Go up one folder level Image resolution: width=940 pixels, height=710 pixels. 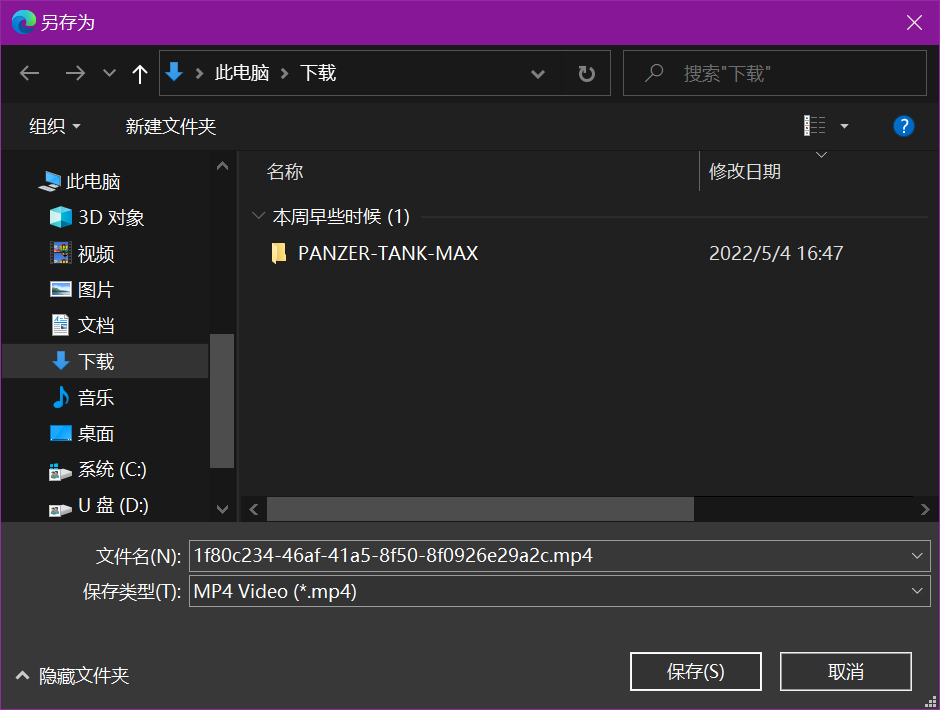pos(140,73)
